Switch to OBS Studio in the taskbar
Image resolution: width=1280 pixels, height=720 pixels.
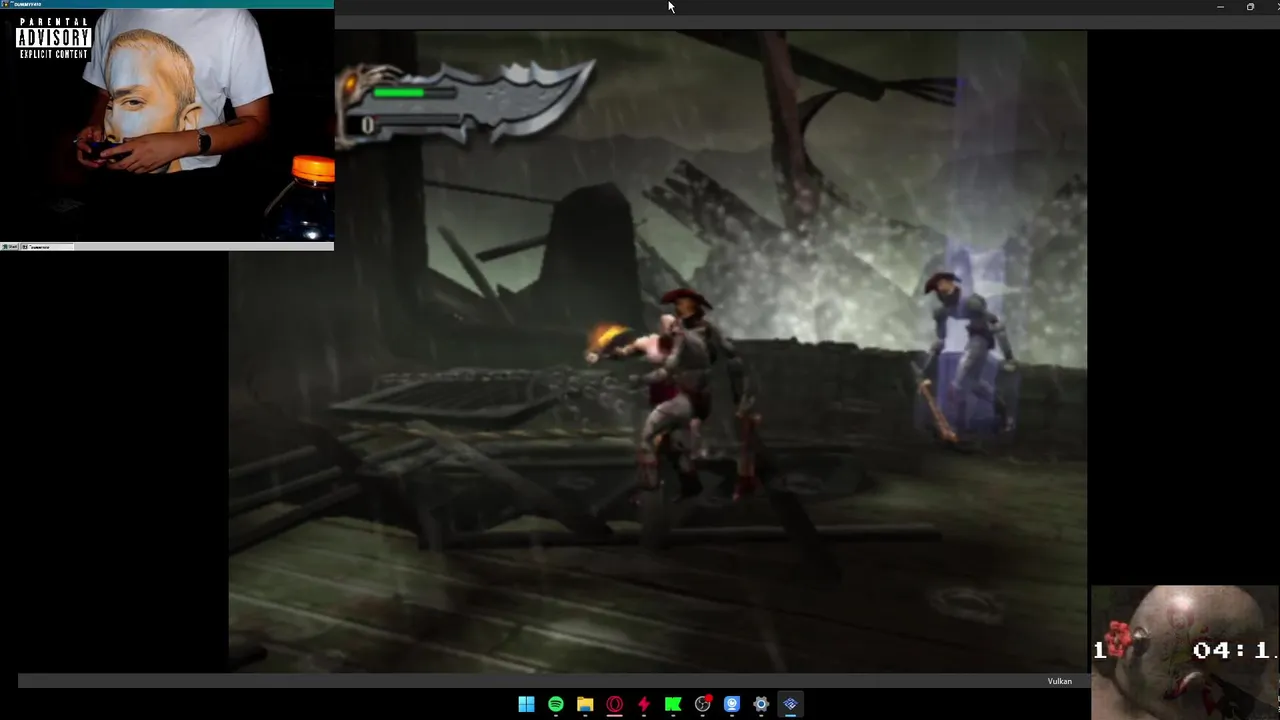(703, 704)
